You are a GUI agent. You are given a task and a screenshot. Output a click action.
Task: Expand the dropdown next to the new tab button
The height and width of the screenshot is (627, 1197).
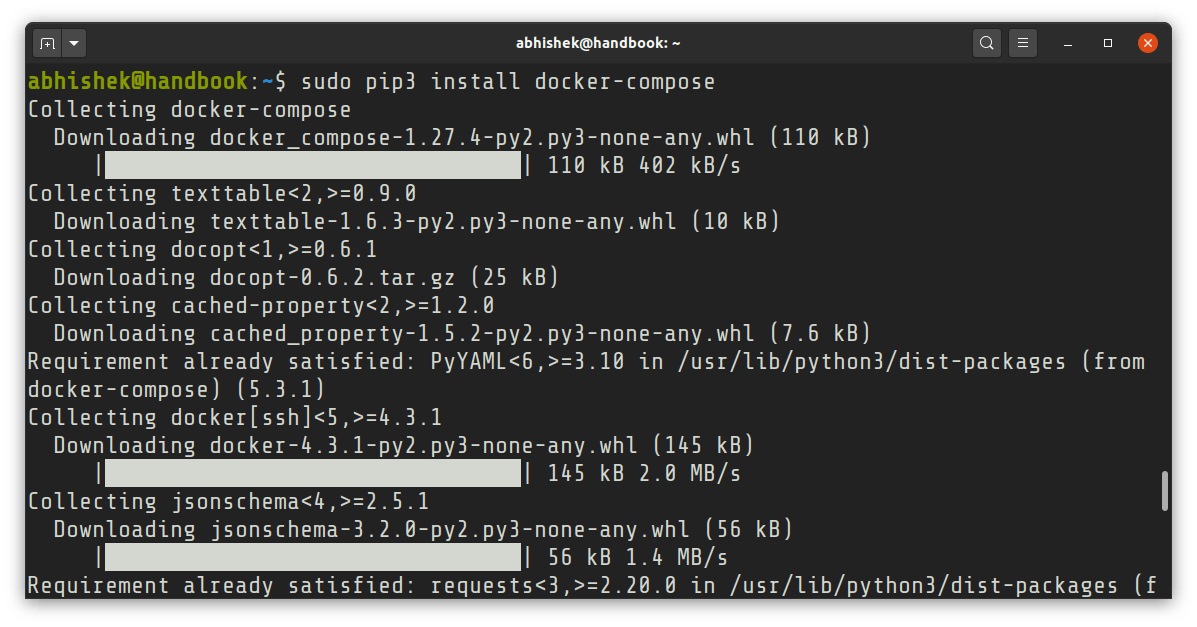[x=73, y=43]
